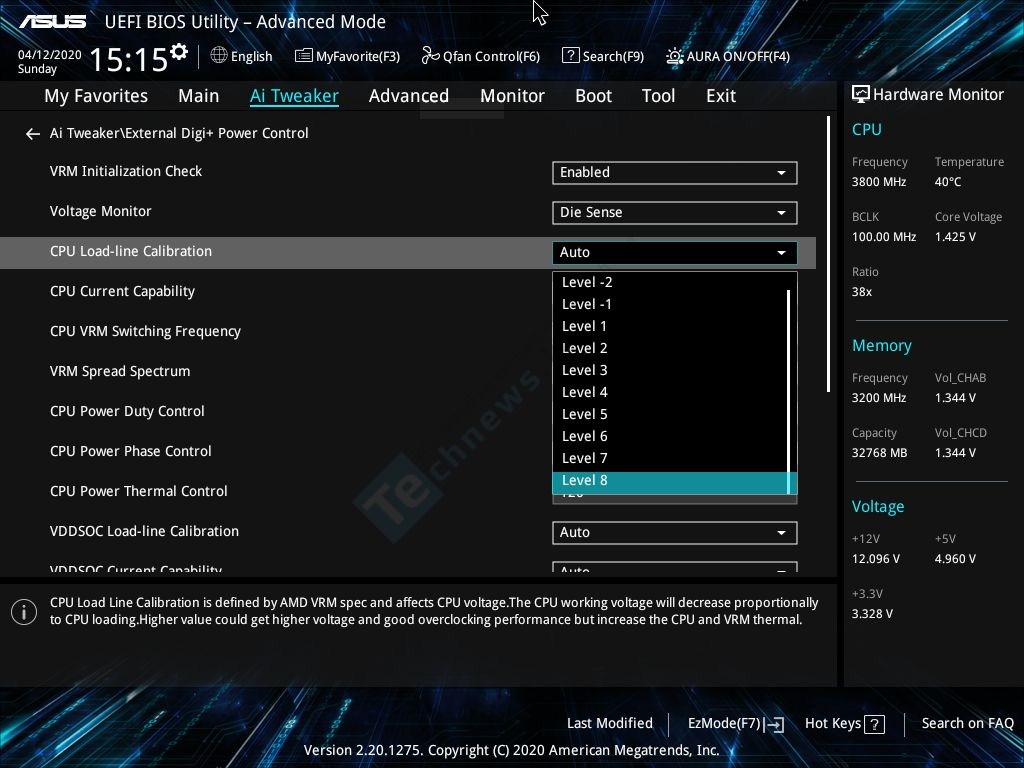Select the VDDSOC Load-line Calibration setting label
Screen dimensions: 1024x768
(x=144, y=531)
